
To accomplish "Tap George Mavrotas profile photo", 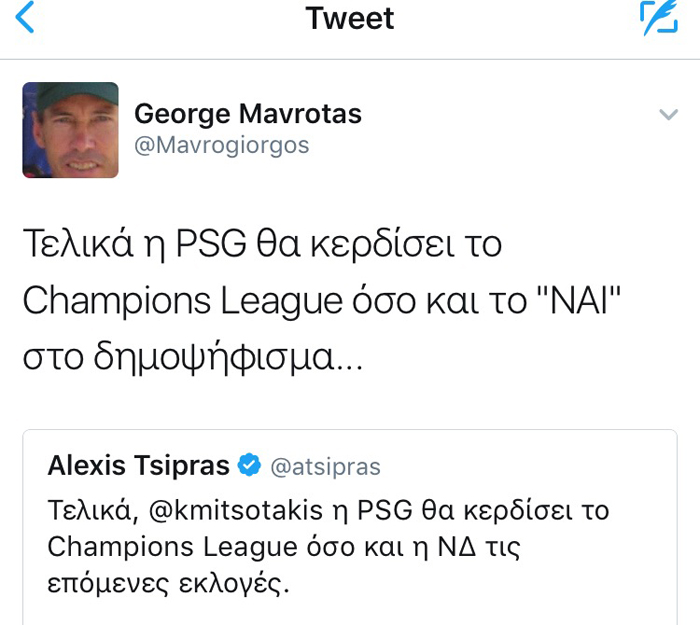I will coord(71,130).
